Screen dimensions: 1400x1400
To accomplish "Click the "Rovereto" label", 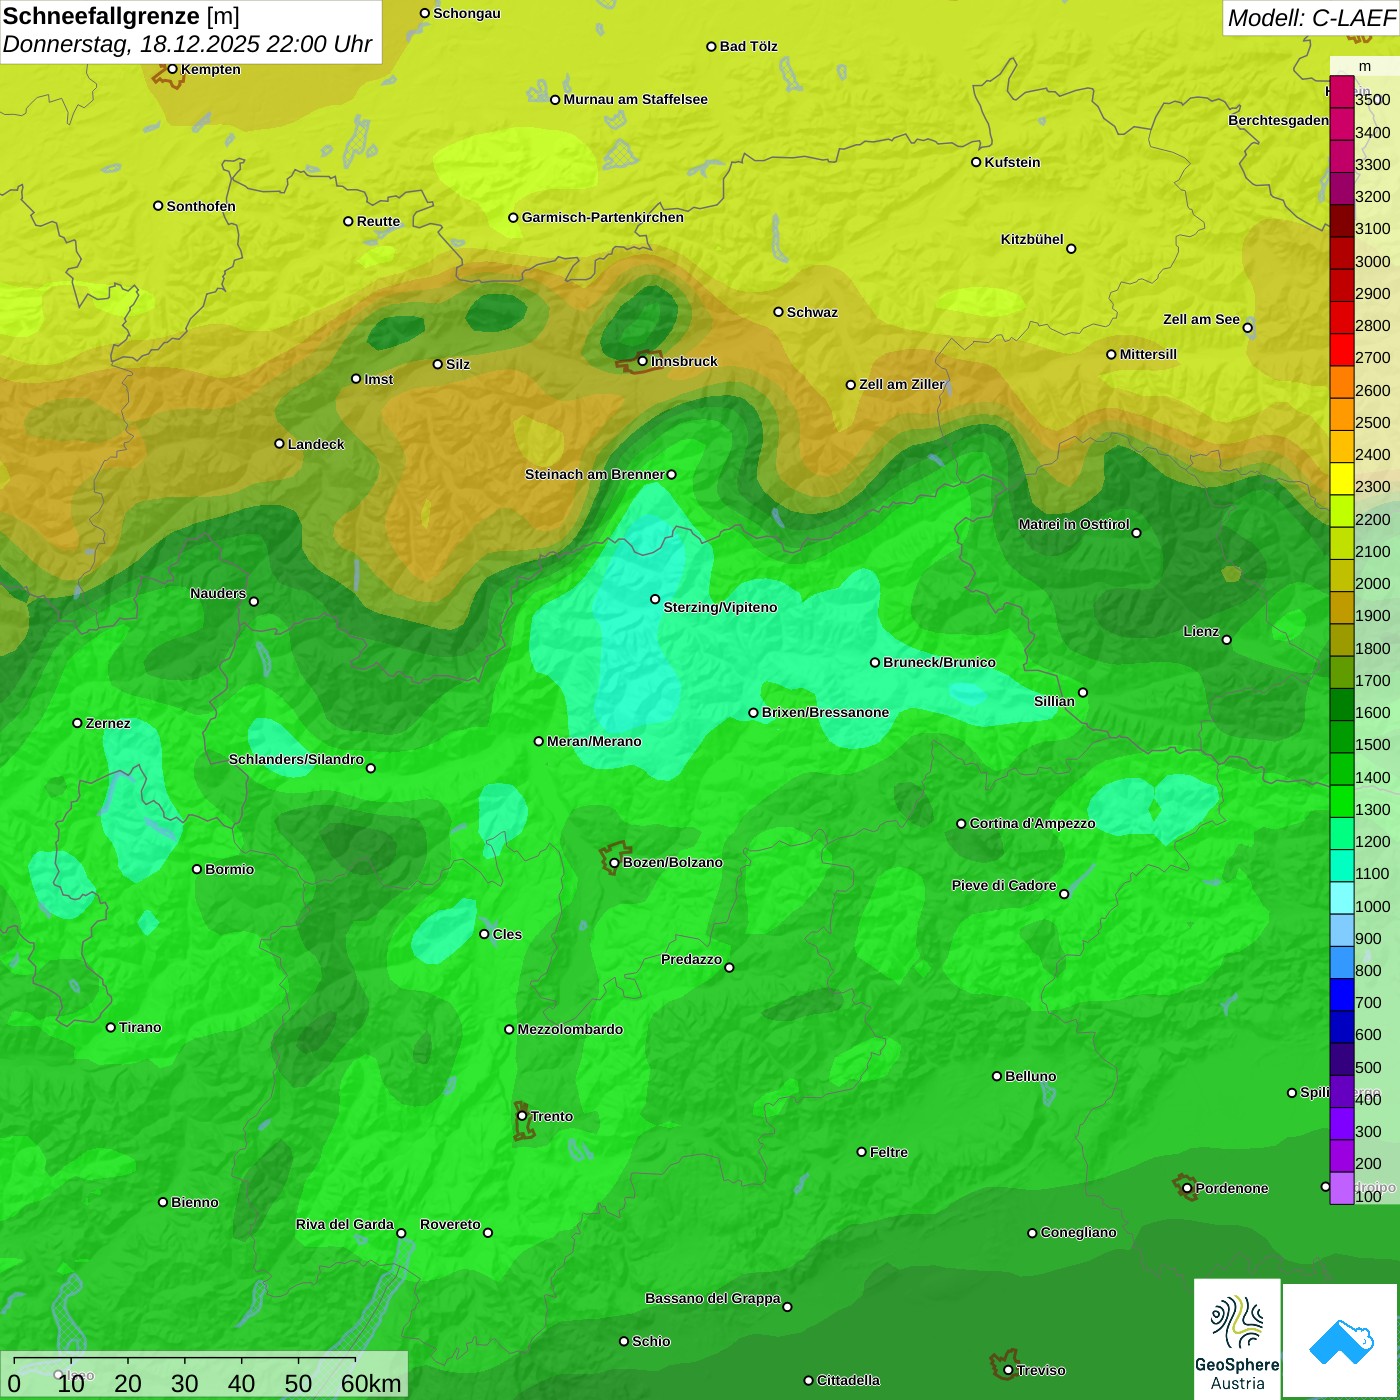I will point(450,1224).
